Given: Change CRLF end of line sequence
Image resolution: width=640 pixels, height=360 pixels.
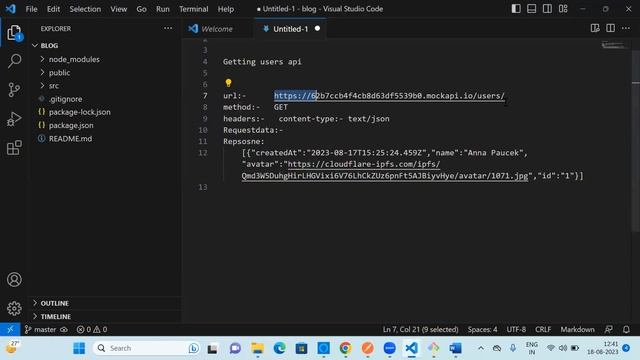Looking at the screenshot, I should 543,329.
